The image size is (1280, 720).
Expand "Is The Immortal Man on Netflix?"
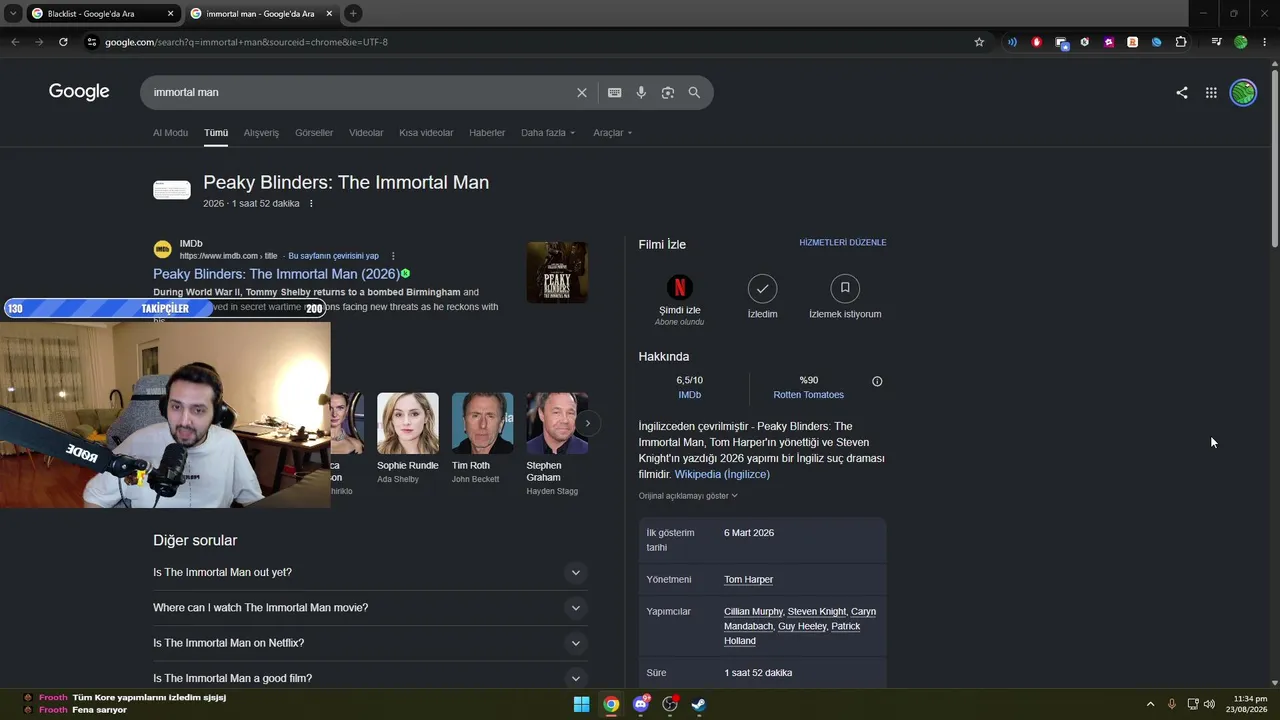tap(370, 643)
